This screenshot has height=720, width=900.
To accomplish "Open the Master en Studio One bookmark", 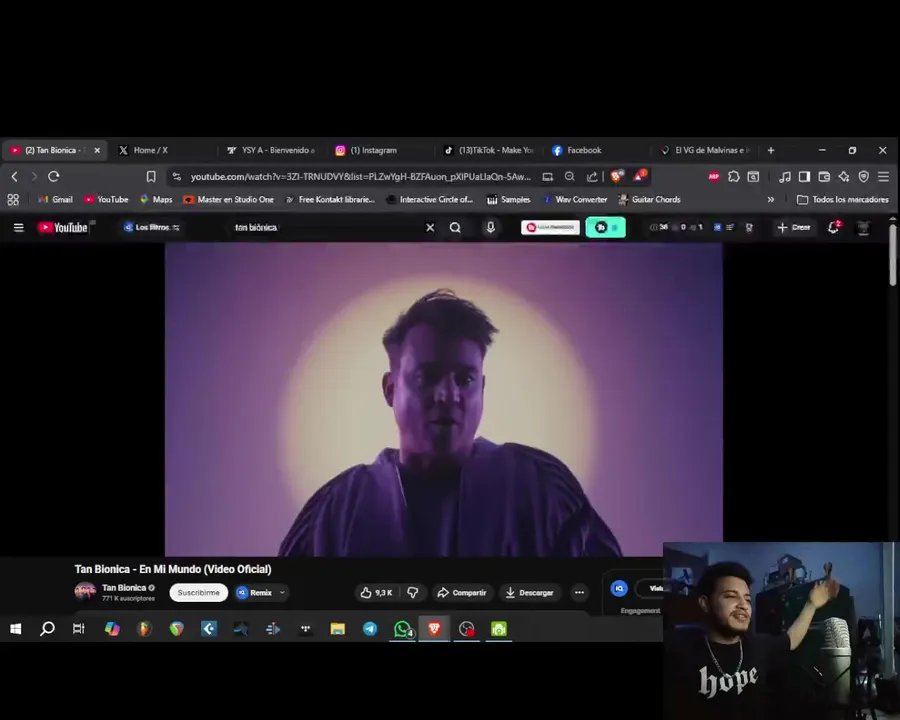I will point(228,199).
